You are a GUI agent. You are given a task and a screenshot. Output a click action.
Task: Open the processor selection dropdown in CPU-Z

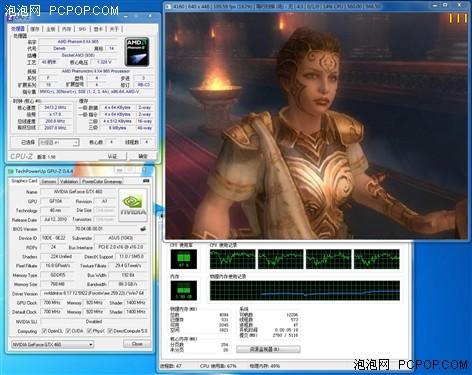pos(58,142)
